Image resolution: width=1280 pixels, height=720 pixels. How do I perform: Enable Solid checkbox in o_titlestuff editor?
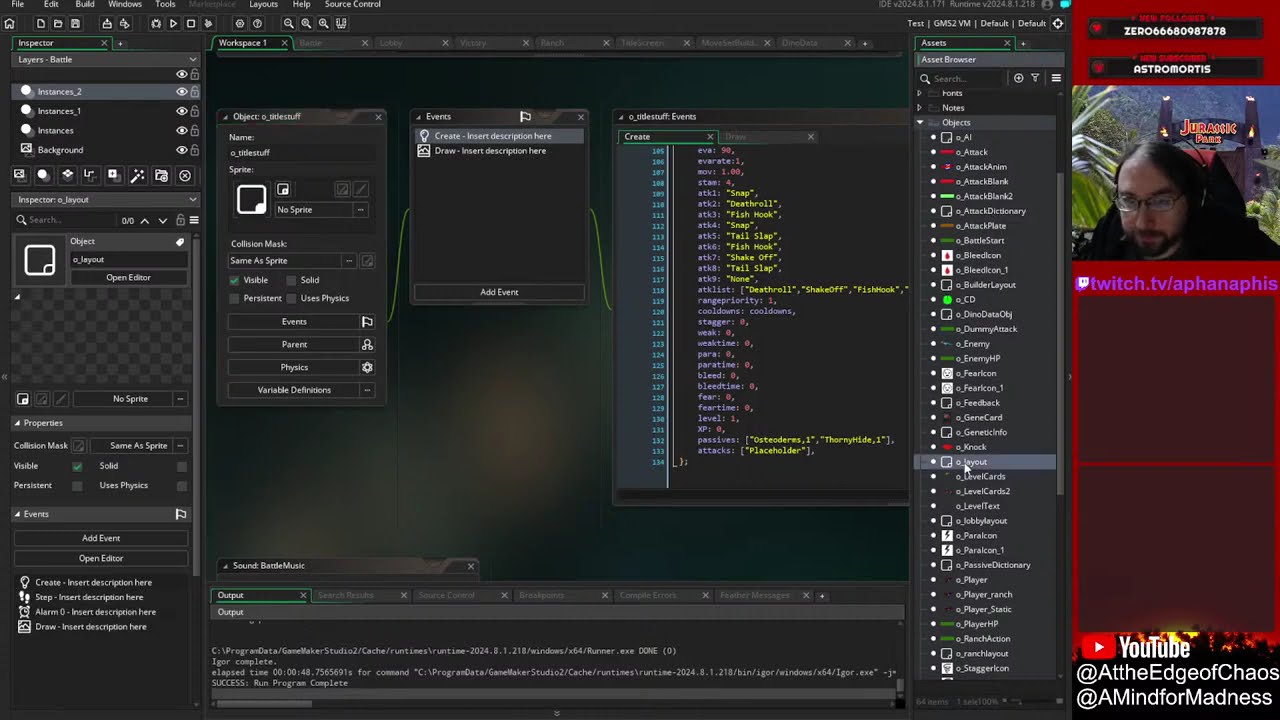(x=291, y=280)
